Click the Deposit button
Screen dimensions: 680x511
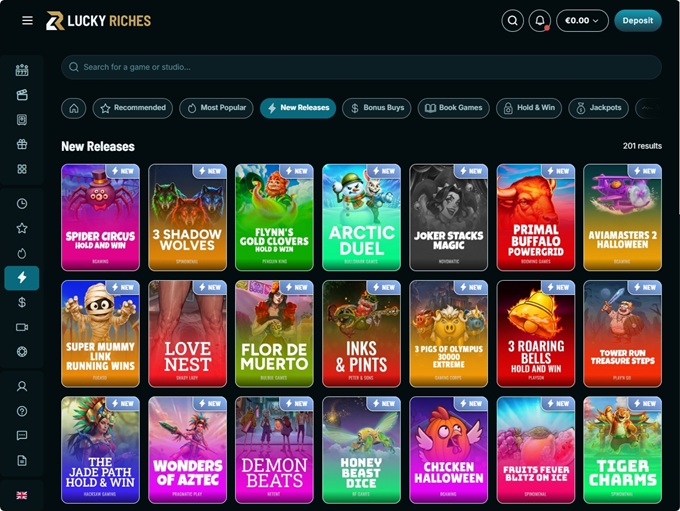(x=638, y=20)
